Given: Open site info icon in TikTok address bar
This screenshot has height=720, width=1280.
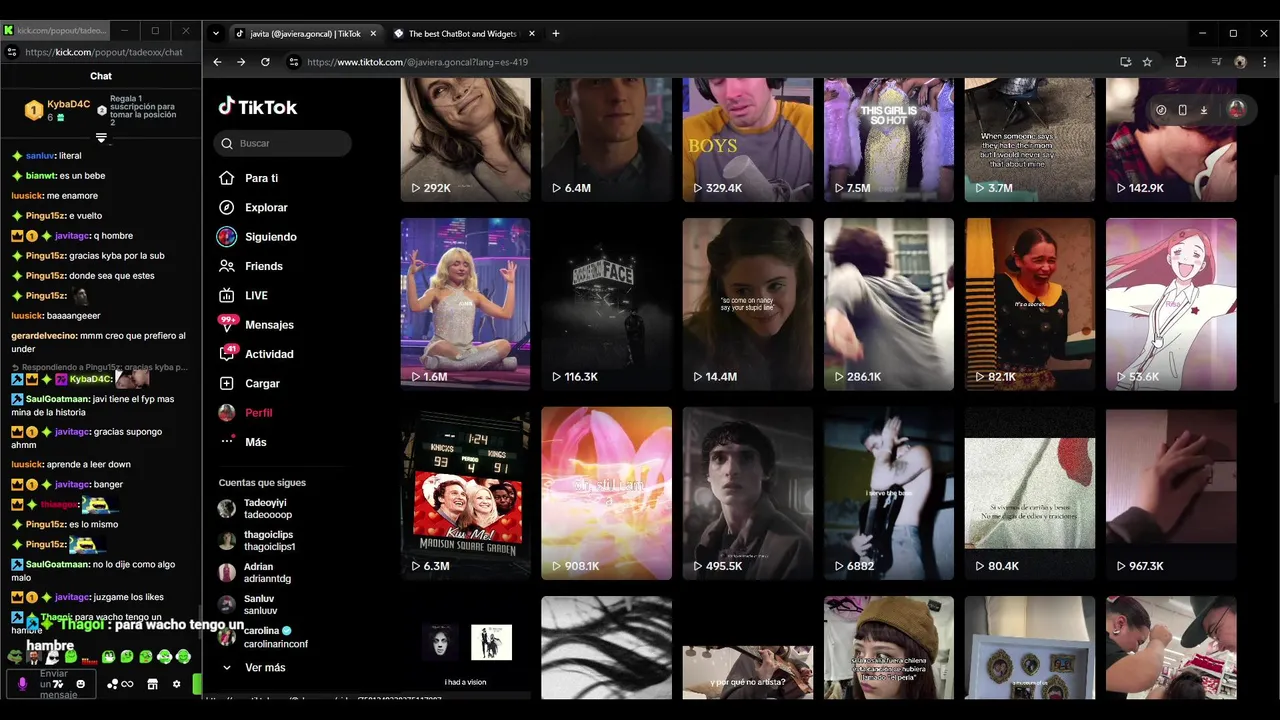Looking at the screenshot, I should 293,62.
